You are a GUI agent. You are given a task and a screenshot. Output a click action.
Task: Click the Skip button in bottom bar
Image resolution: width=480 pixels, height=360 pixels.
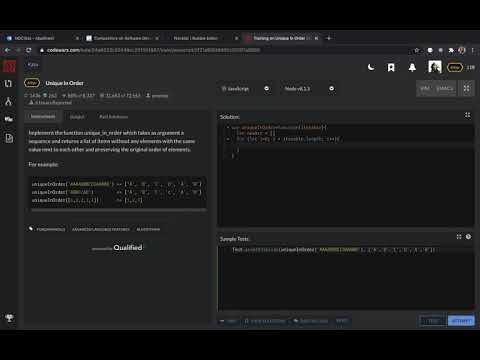(x=228, y=321)
